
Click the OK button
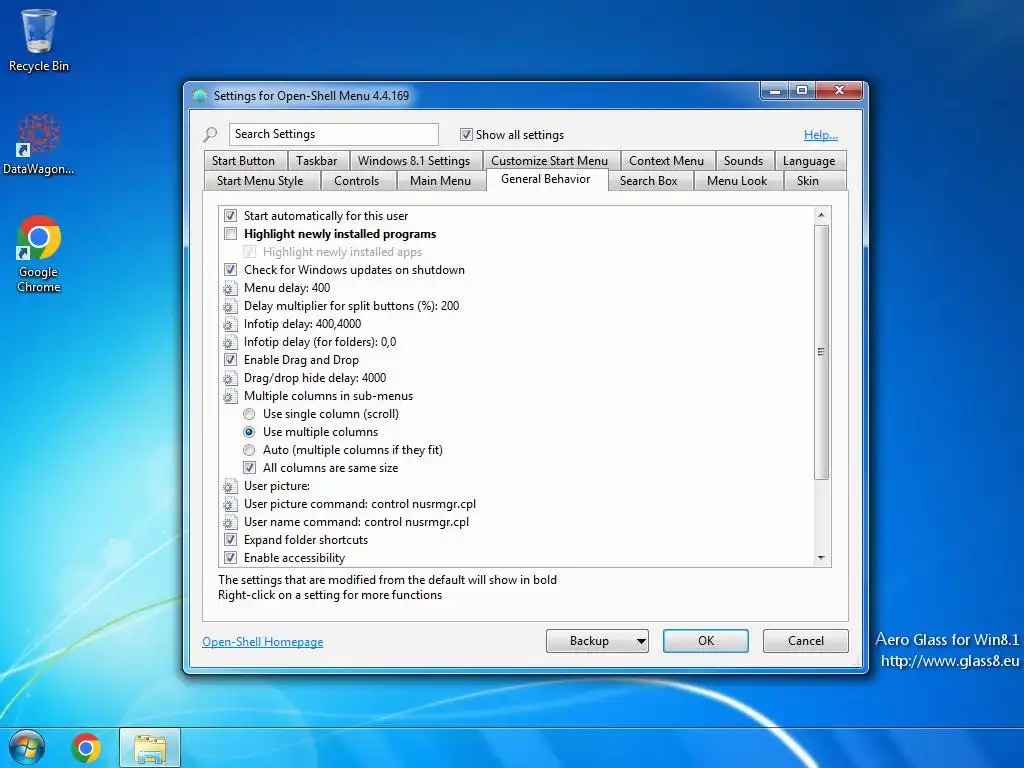(x=706, y=641)
